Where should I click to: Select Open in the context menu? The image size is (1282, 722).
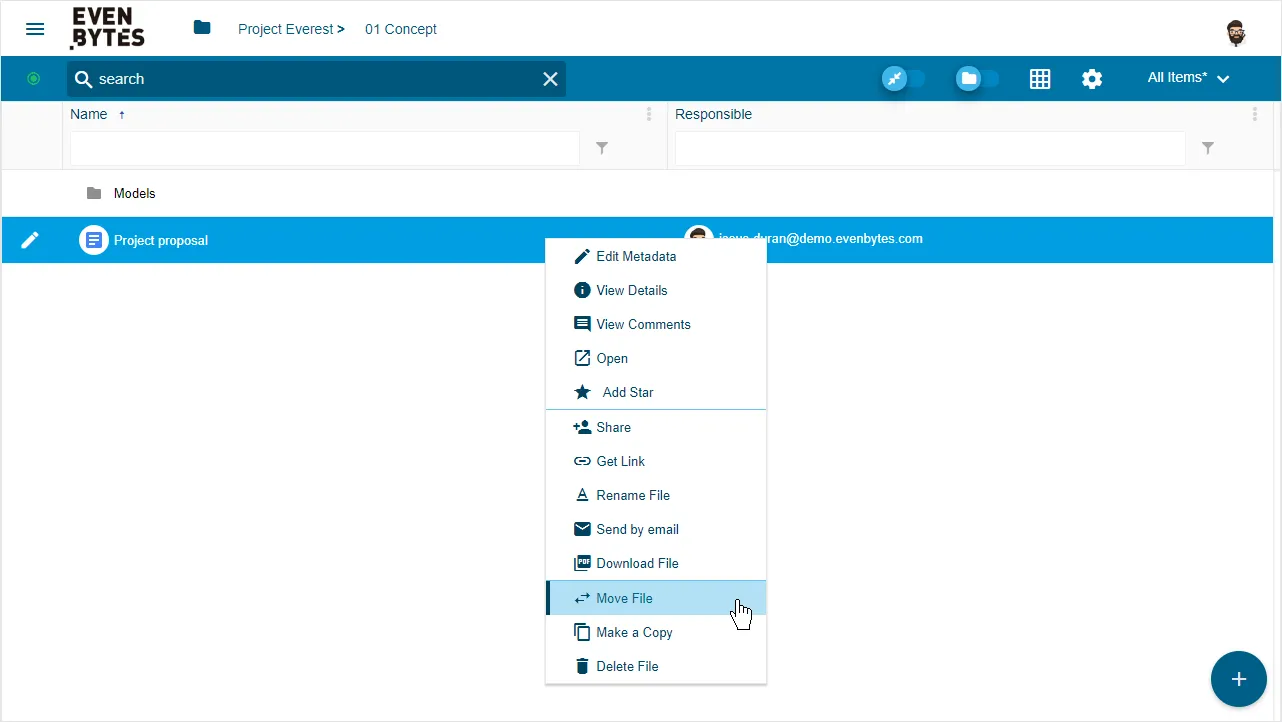656,358
